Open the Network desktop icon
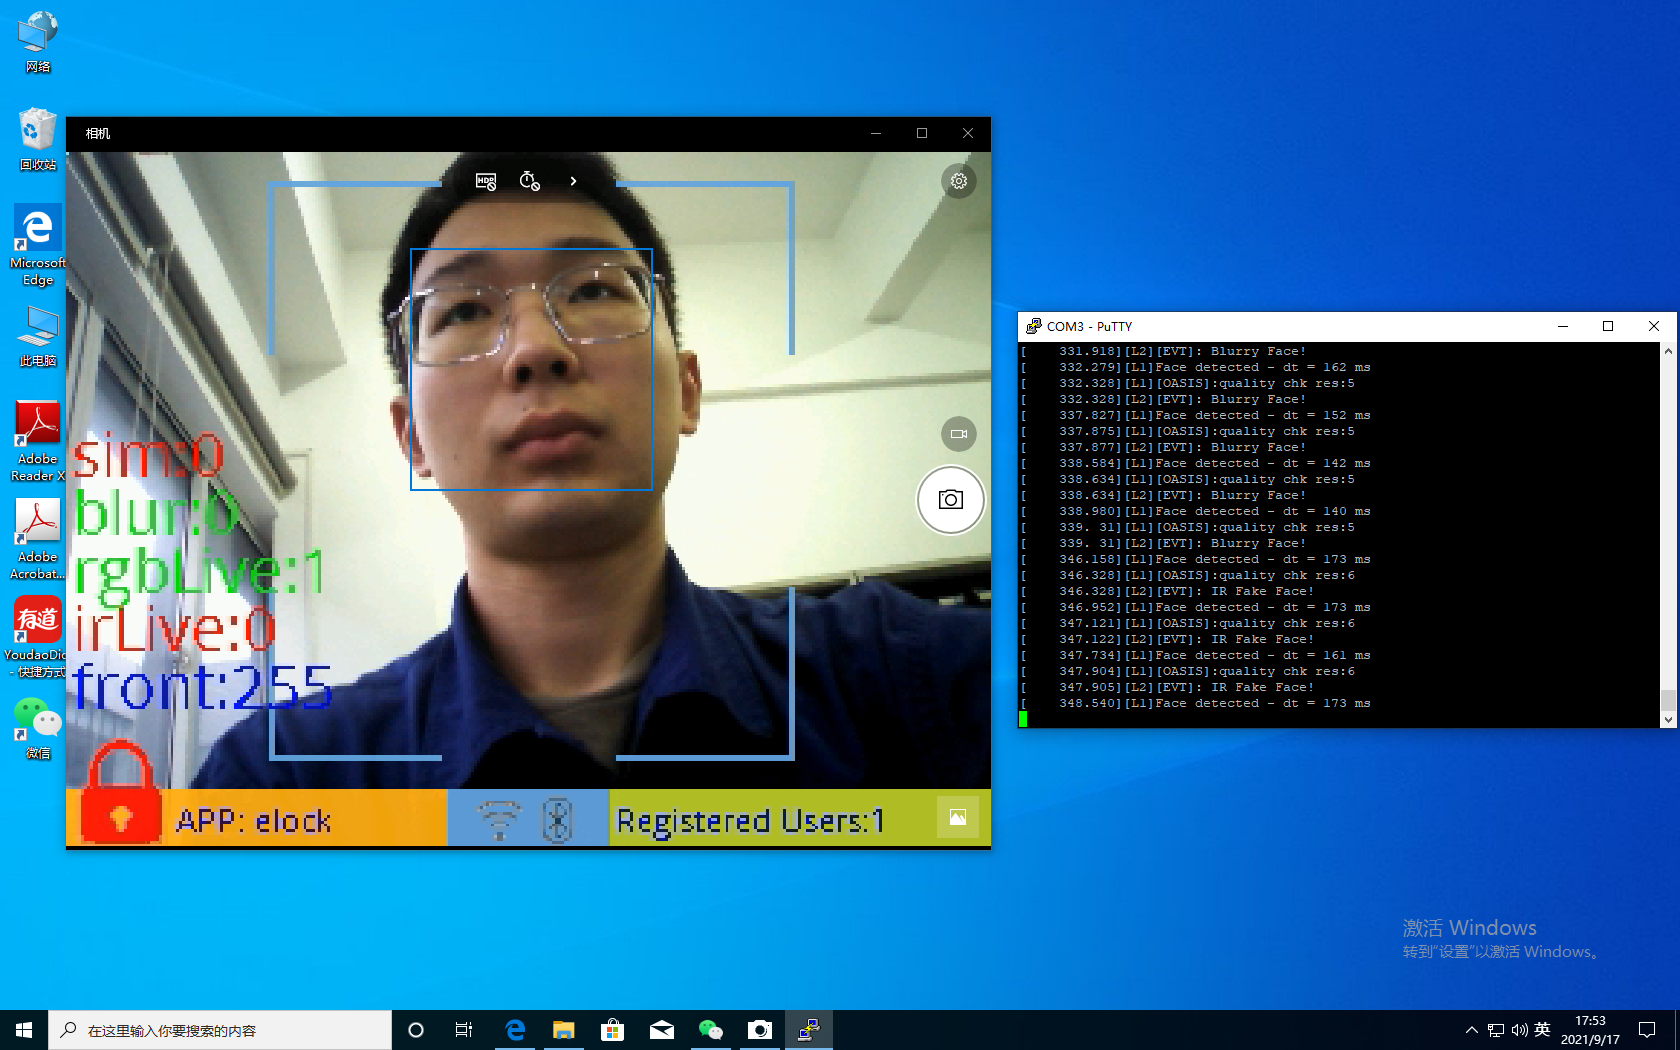This screenshot has width=1680, height=1050. tap(38, 43)
